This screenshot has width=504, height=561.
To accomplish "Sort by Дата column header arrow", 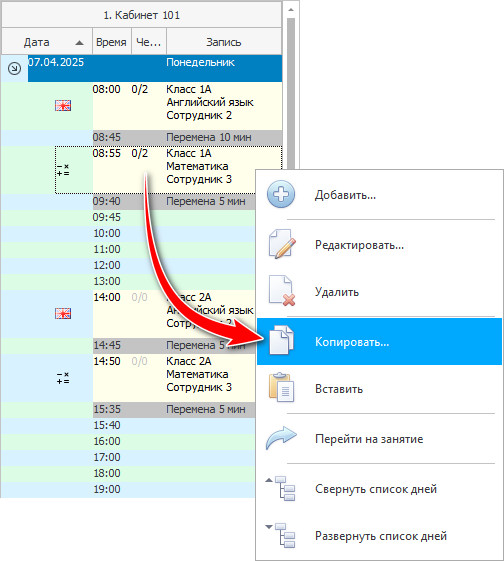I will pyautogui.click(x=79, y=43).
